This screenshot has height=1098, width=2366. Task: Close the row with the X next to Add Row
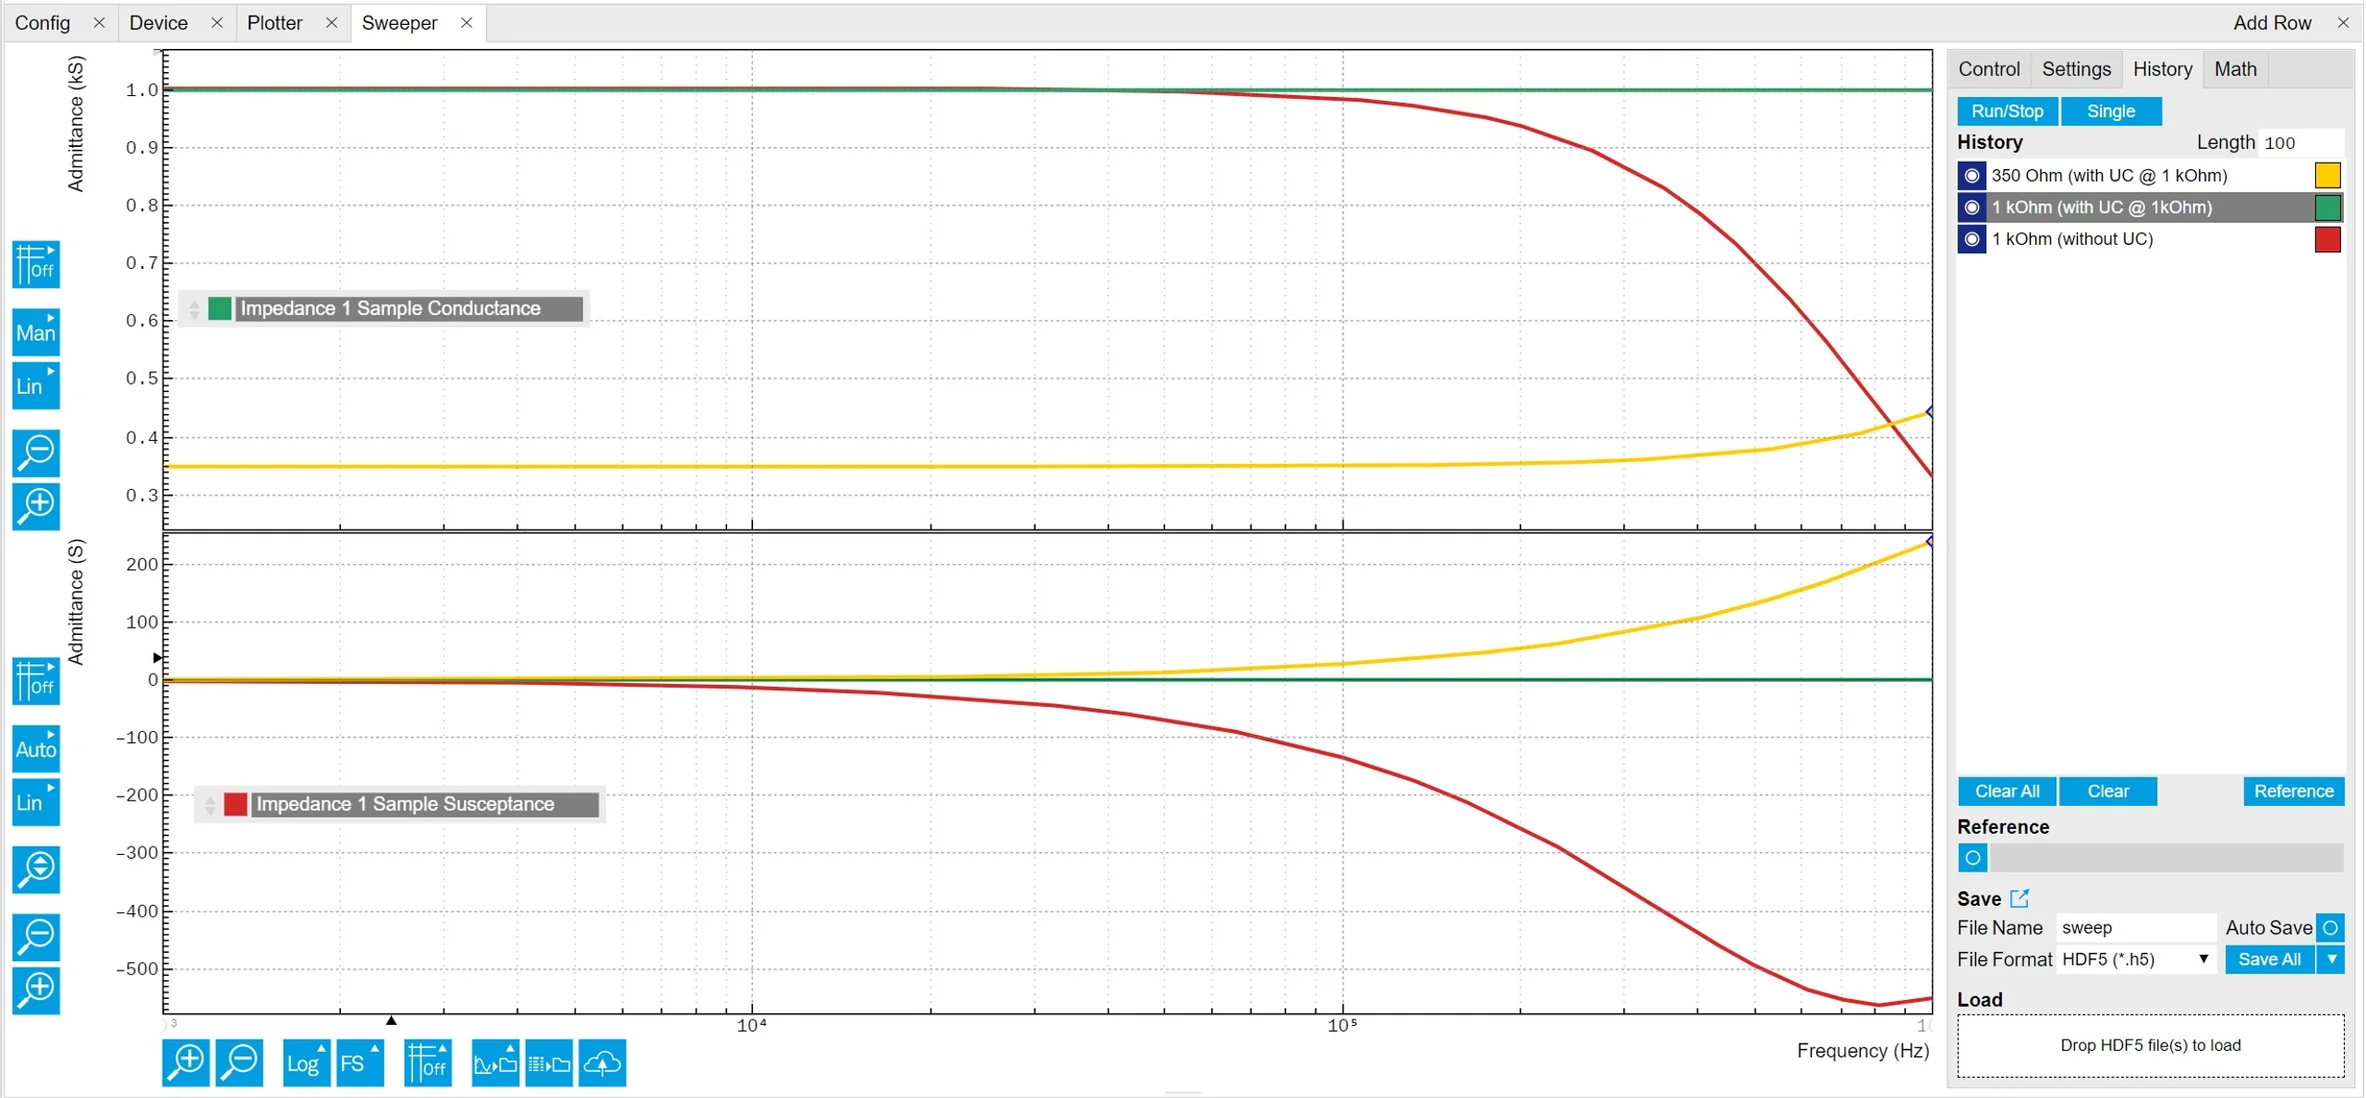2343,22
